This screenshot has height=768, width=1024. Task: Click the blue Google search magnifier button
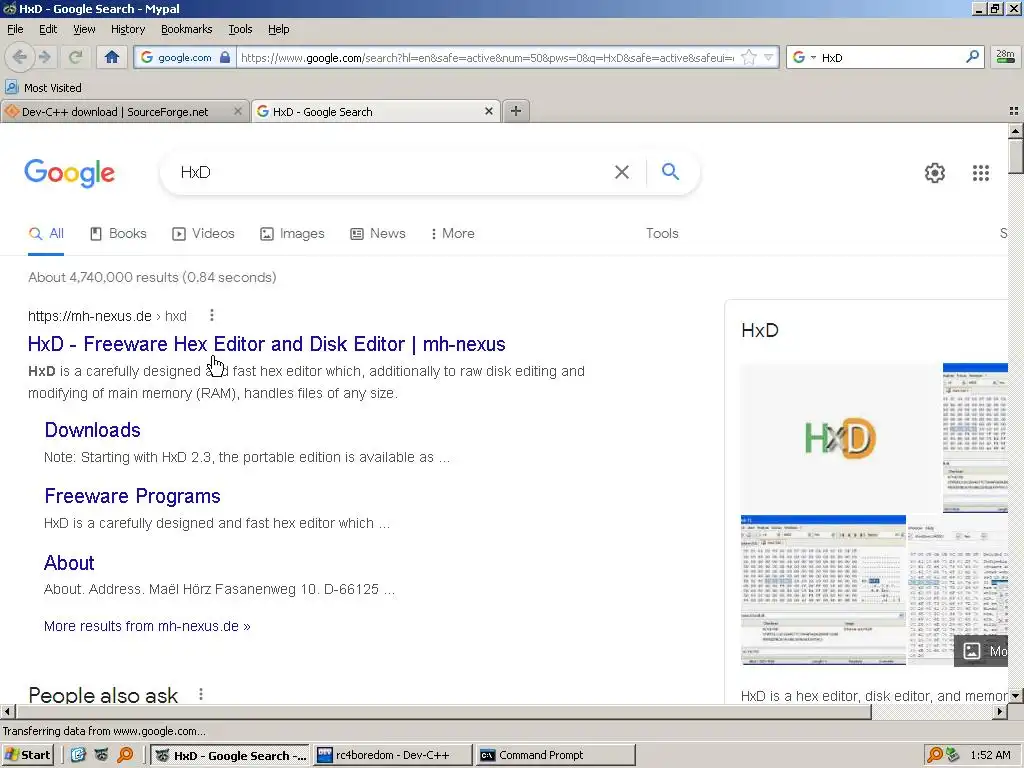click(x=670, y=172)
